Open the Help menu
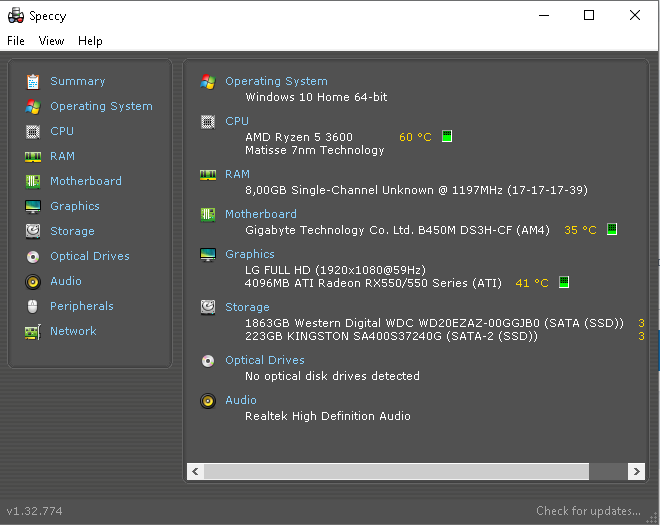The height and width of the screenshot is (525, 660). [90, 41]
